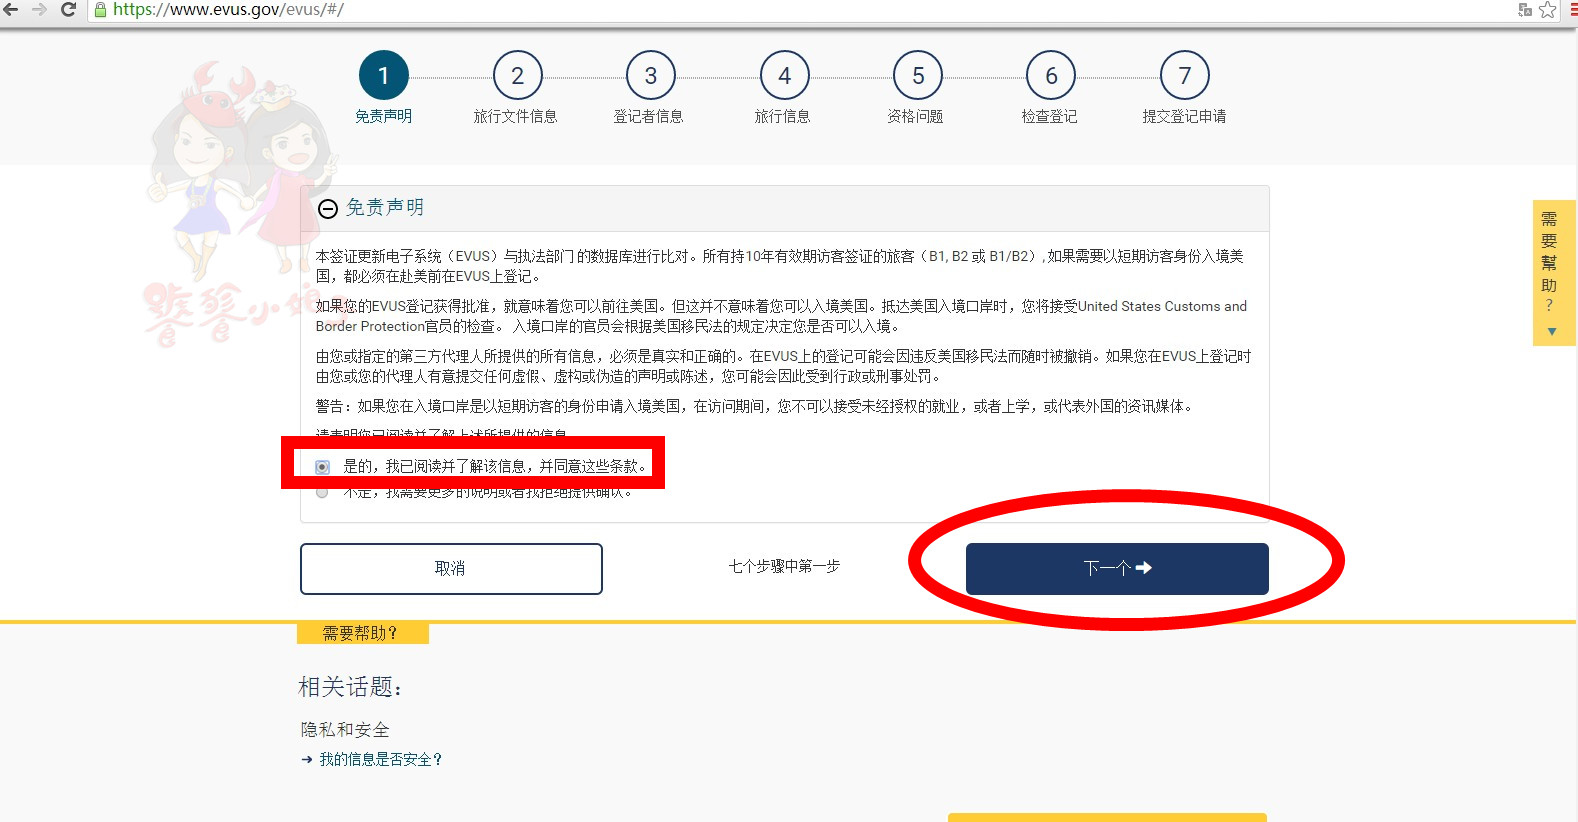Click the browser back arrow
This screenshot has width=1578, height=822.
(11, 9)
